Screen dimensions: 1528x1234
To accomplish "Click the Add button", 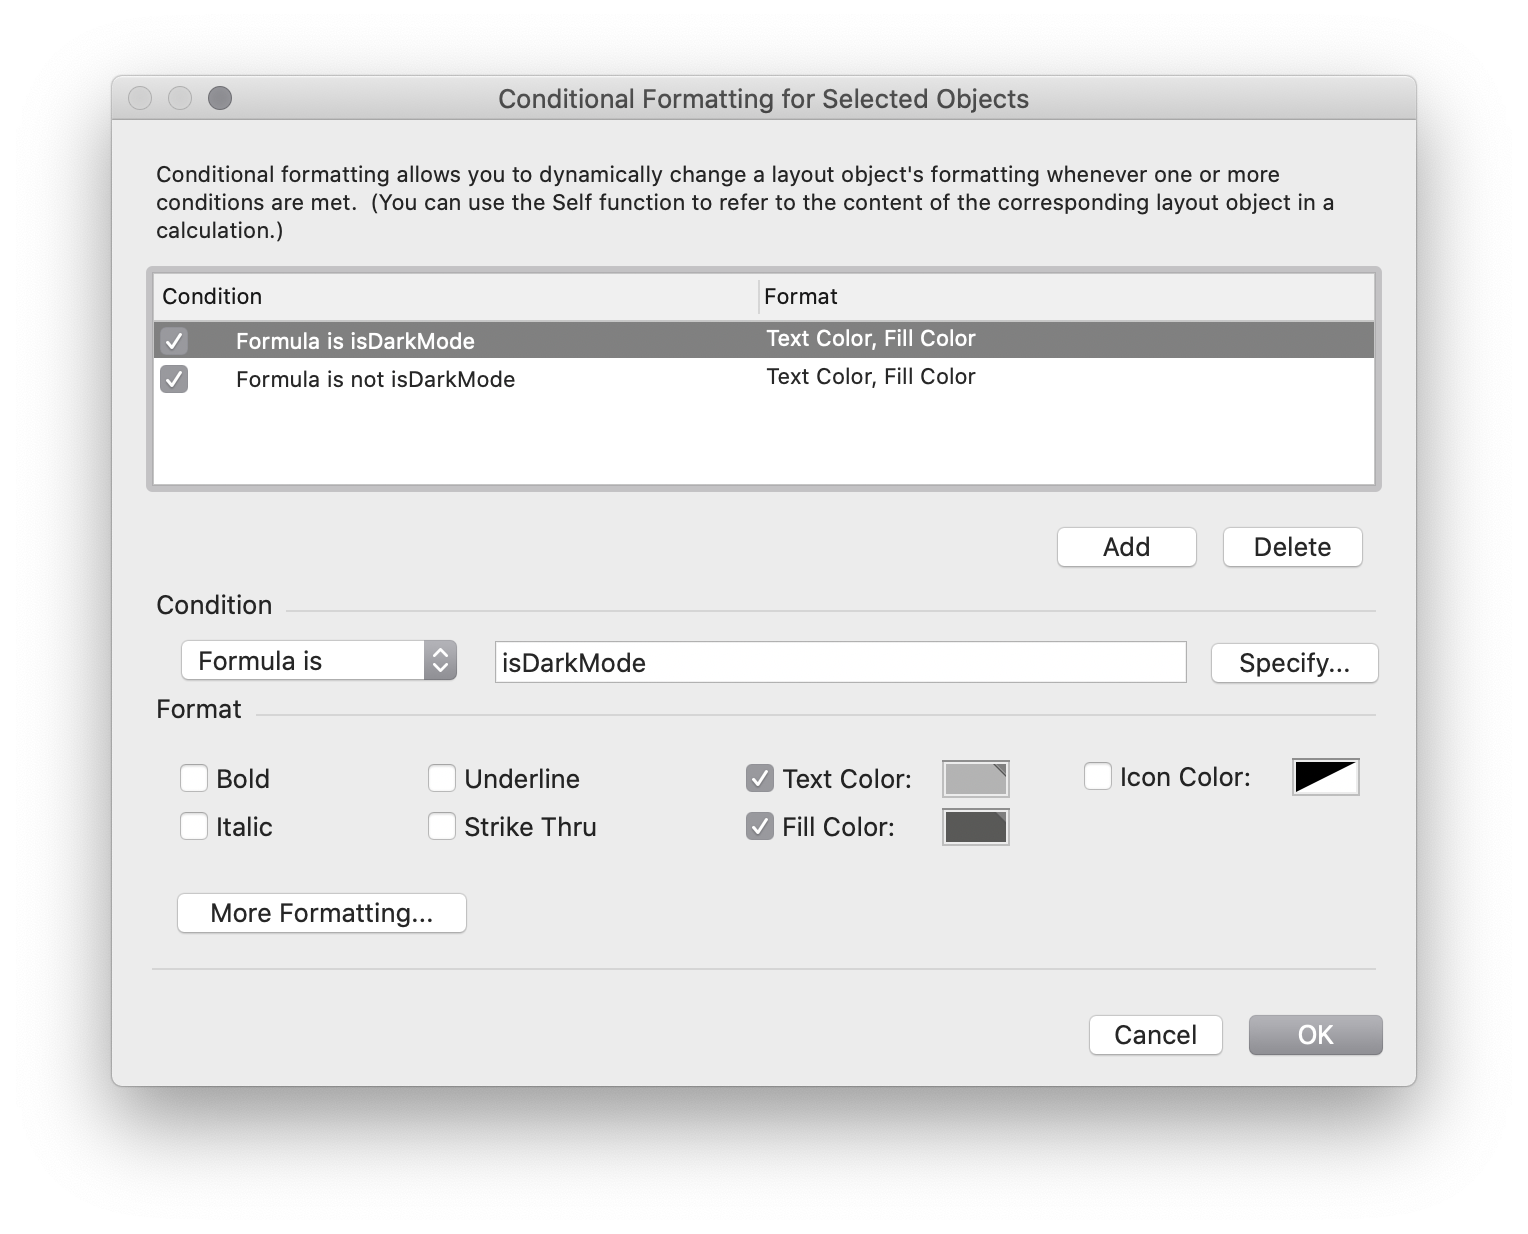I will (1126, 547).
